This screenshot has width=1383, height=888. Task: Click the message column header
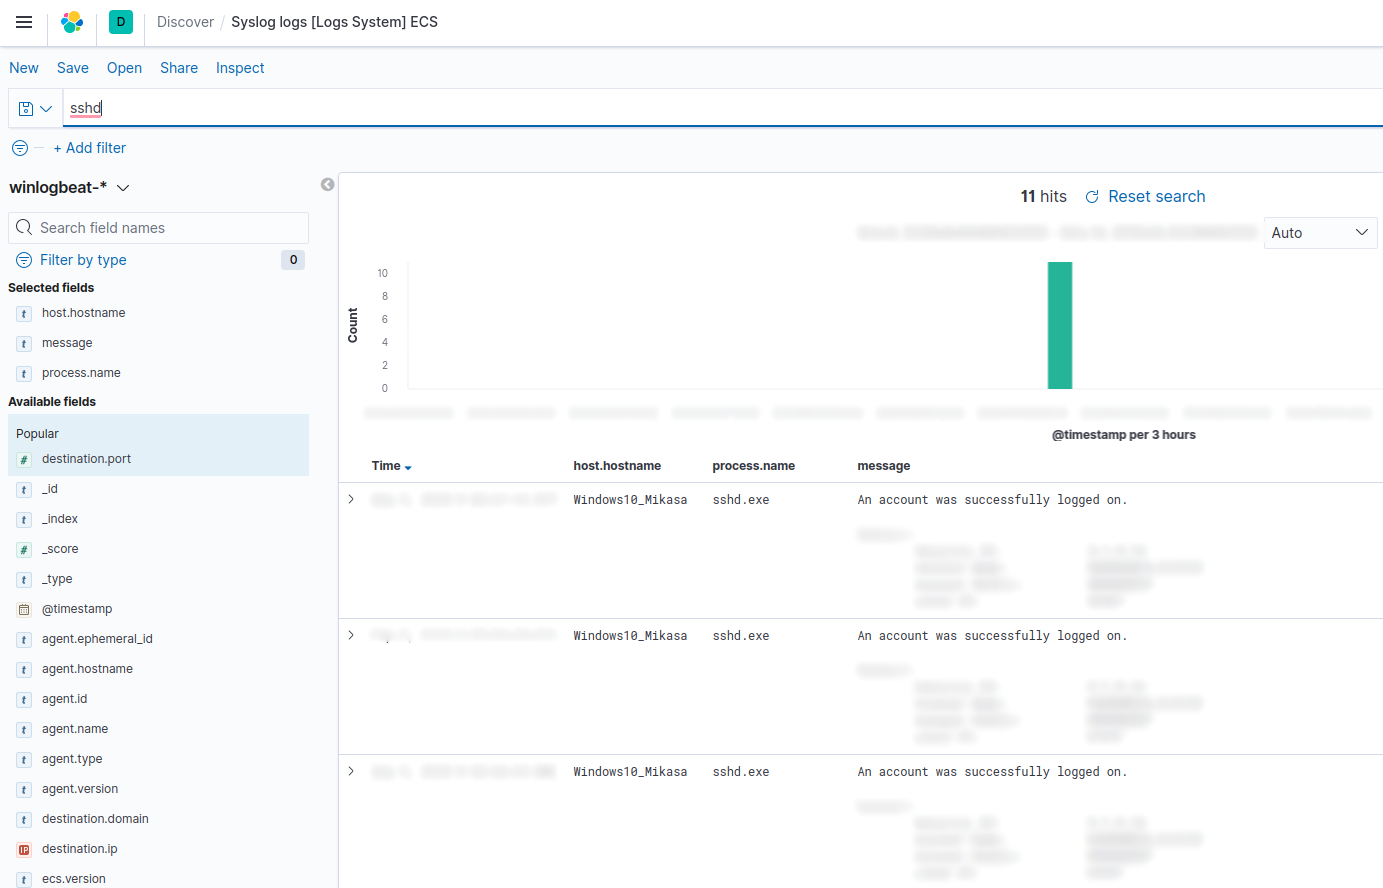pos(884,466)
